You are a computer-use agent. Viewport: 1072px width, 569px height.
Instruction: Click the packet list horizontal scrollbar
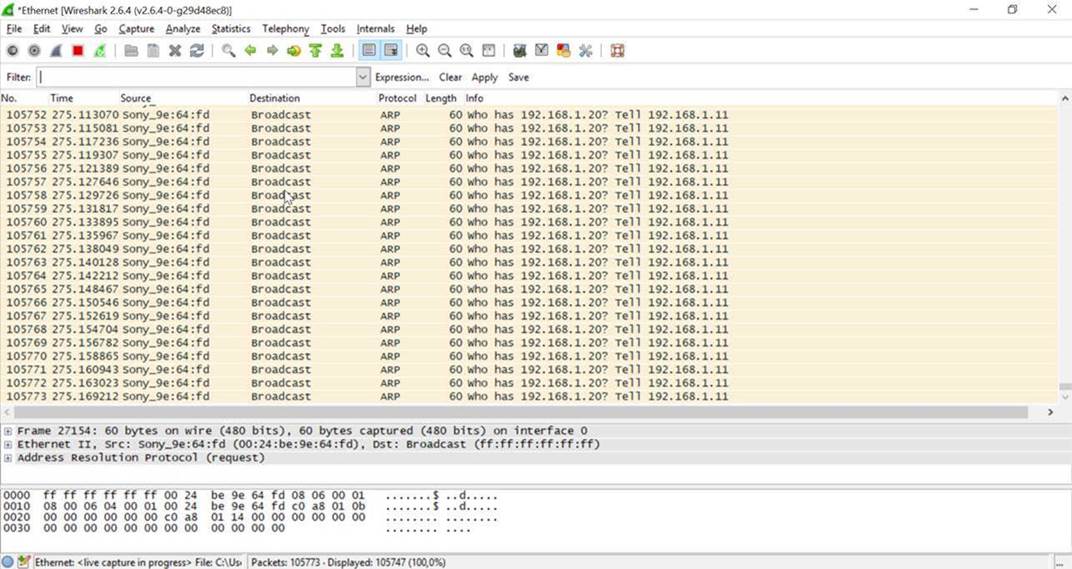(x=521, y=412)
